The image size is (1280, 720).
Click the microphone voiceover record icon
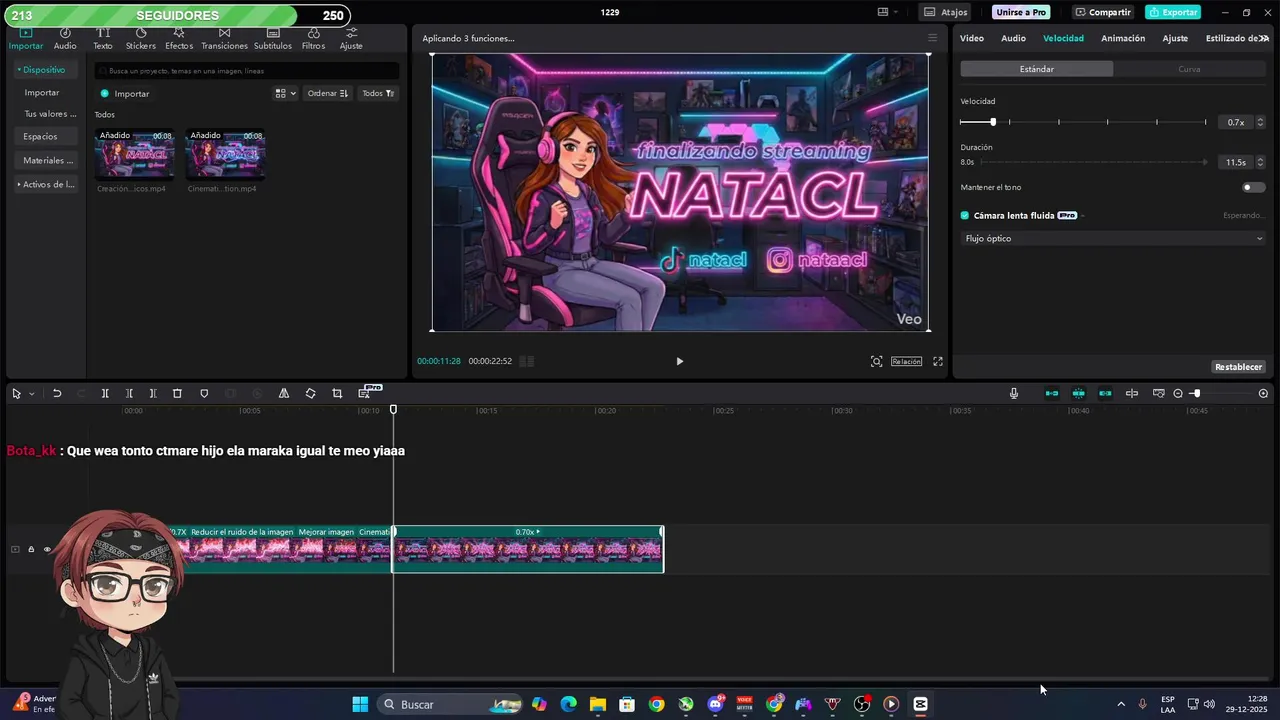click(1014, 394)
